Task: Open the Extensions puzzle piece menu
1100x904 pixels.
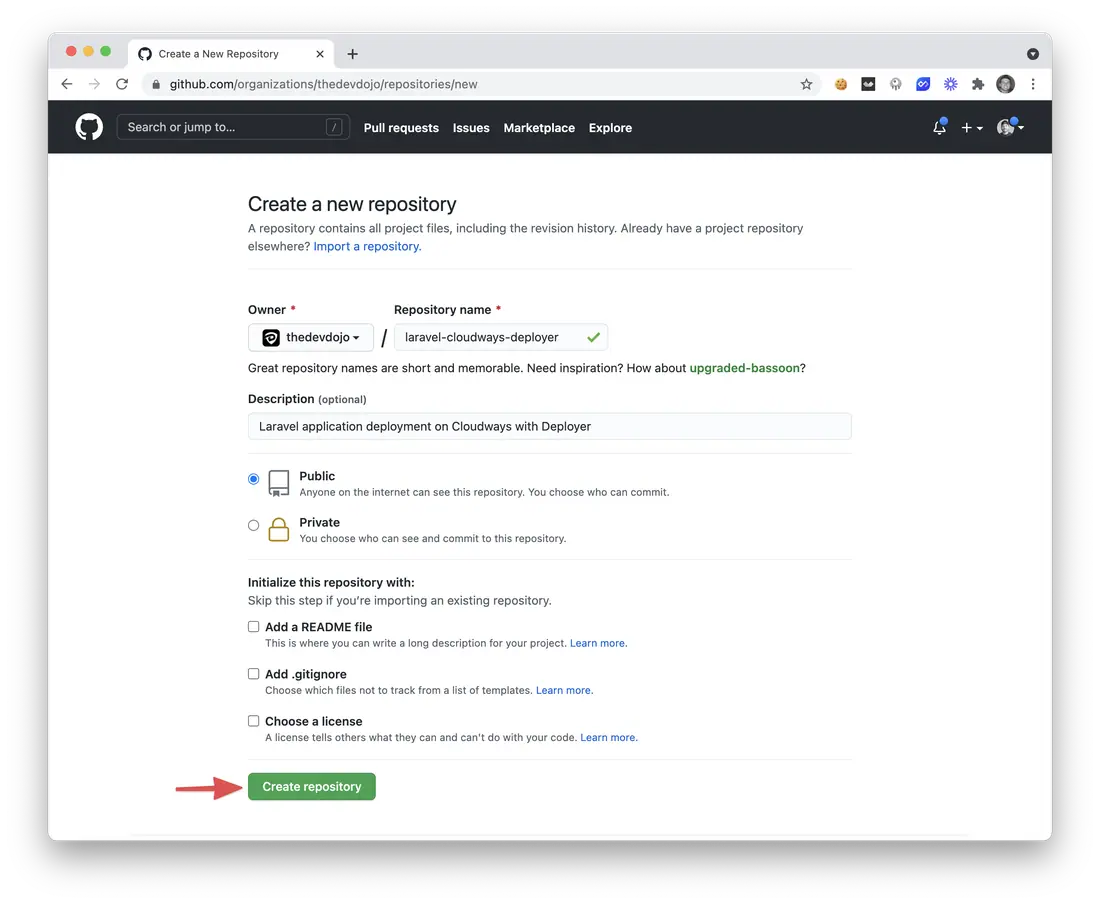Action: coord(977,84)
